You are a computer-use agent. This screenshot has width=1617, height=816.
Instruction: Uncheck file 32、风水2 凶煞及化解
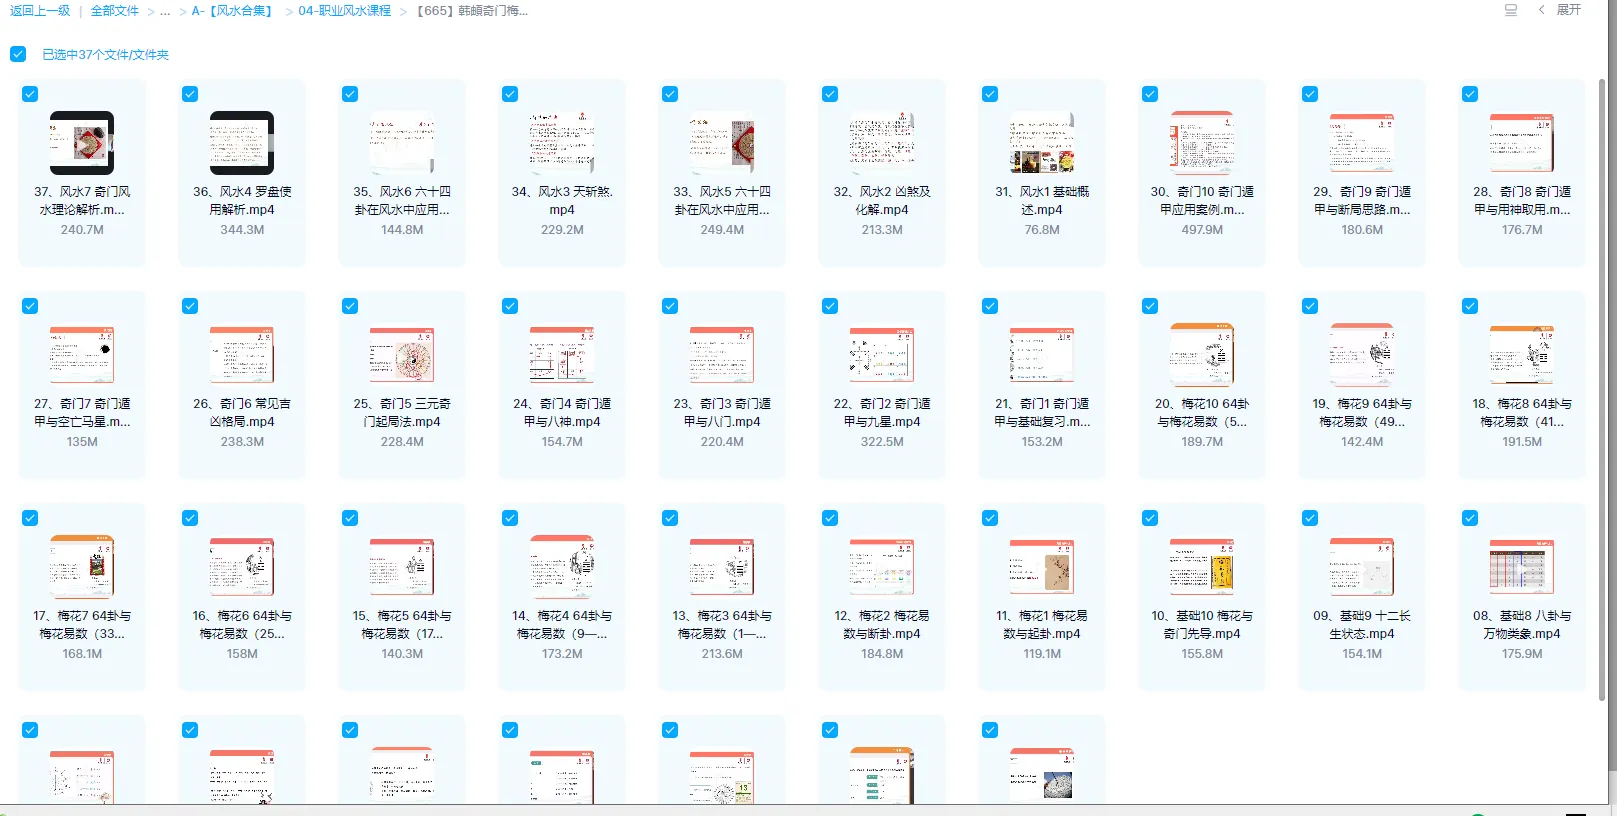pyautogui.click(x=830, y=94)
